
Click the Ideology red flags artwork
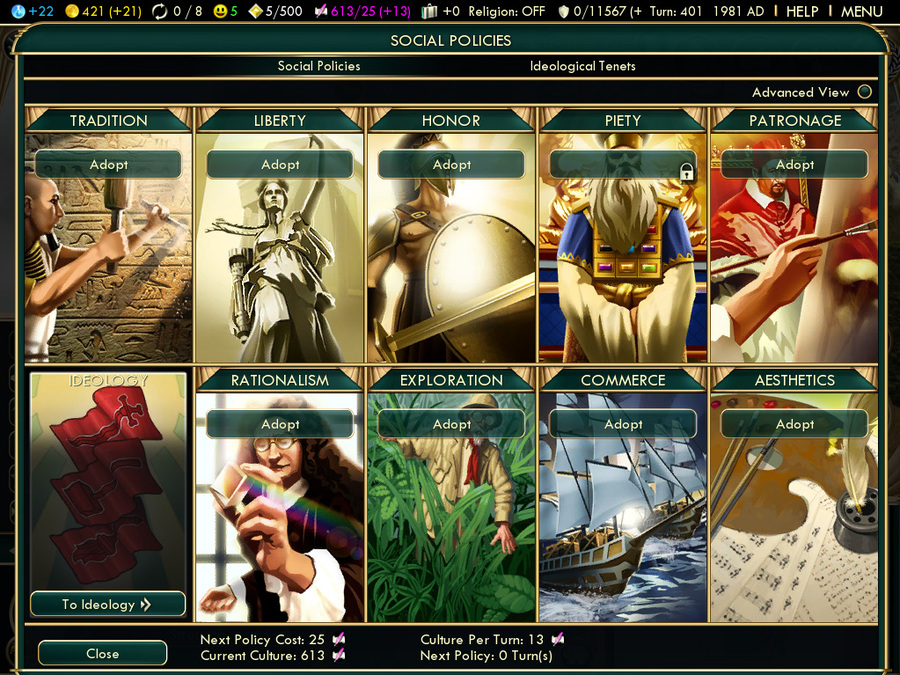click(108, 485)
